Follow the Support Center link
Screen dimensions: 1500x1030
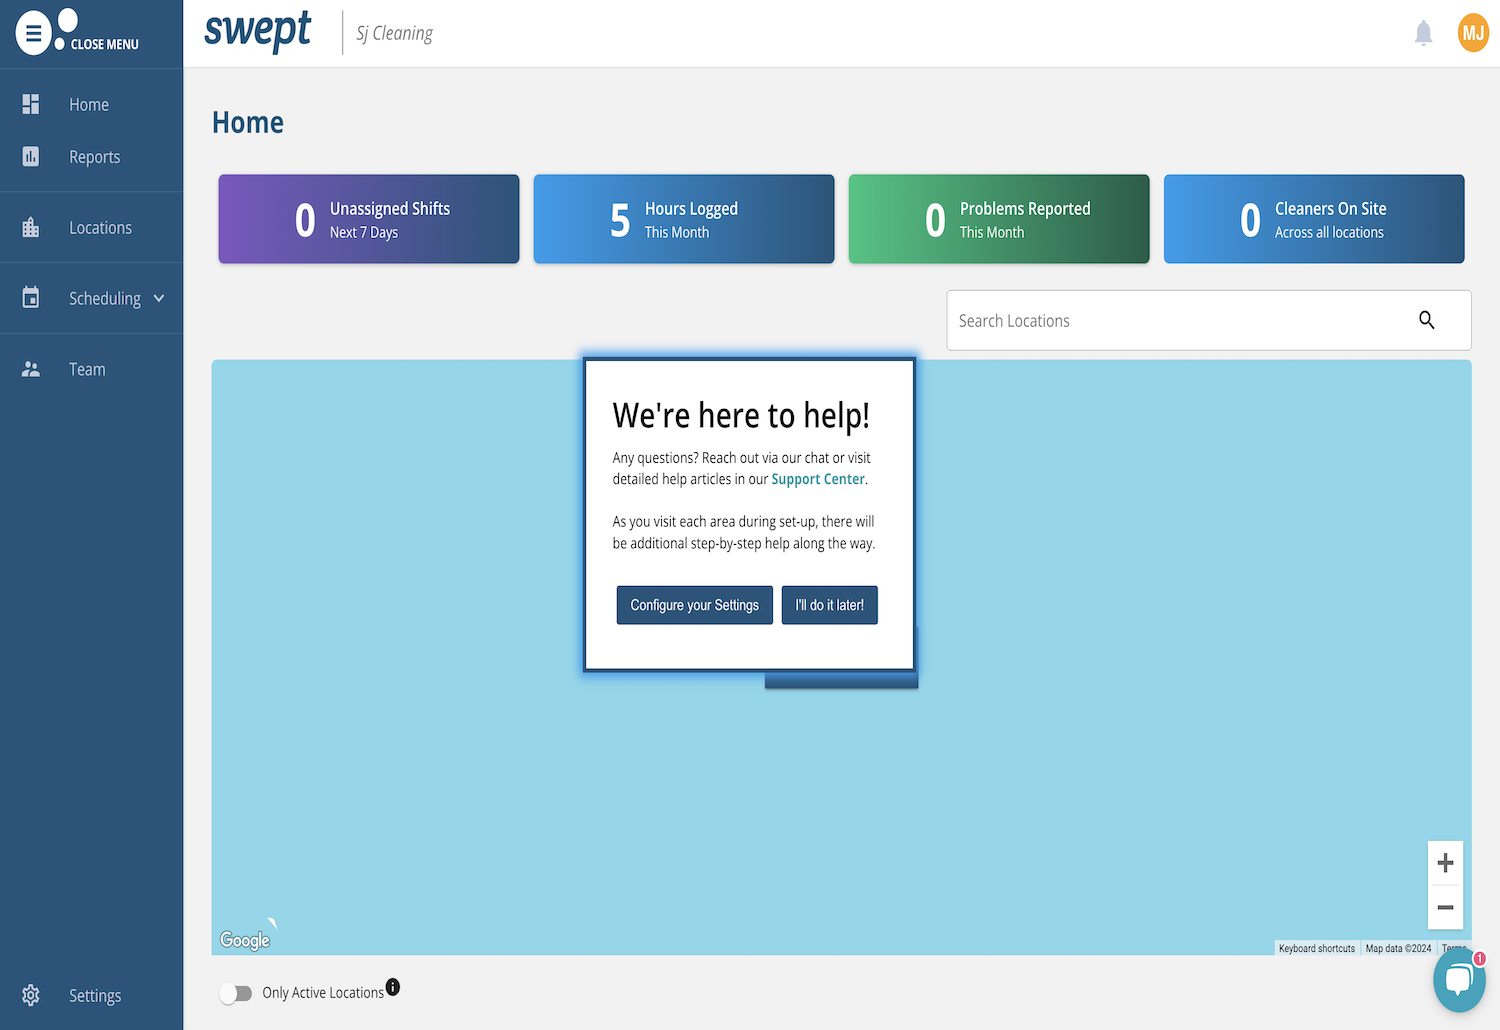pyautogui.click(x=818, y=479)
